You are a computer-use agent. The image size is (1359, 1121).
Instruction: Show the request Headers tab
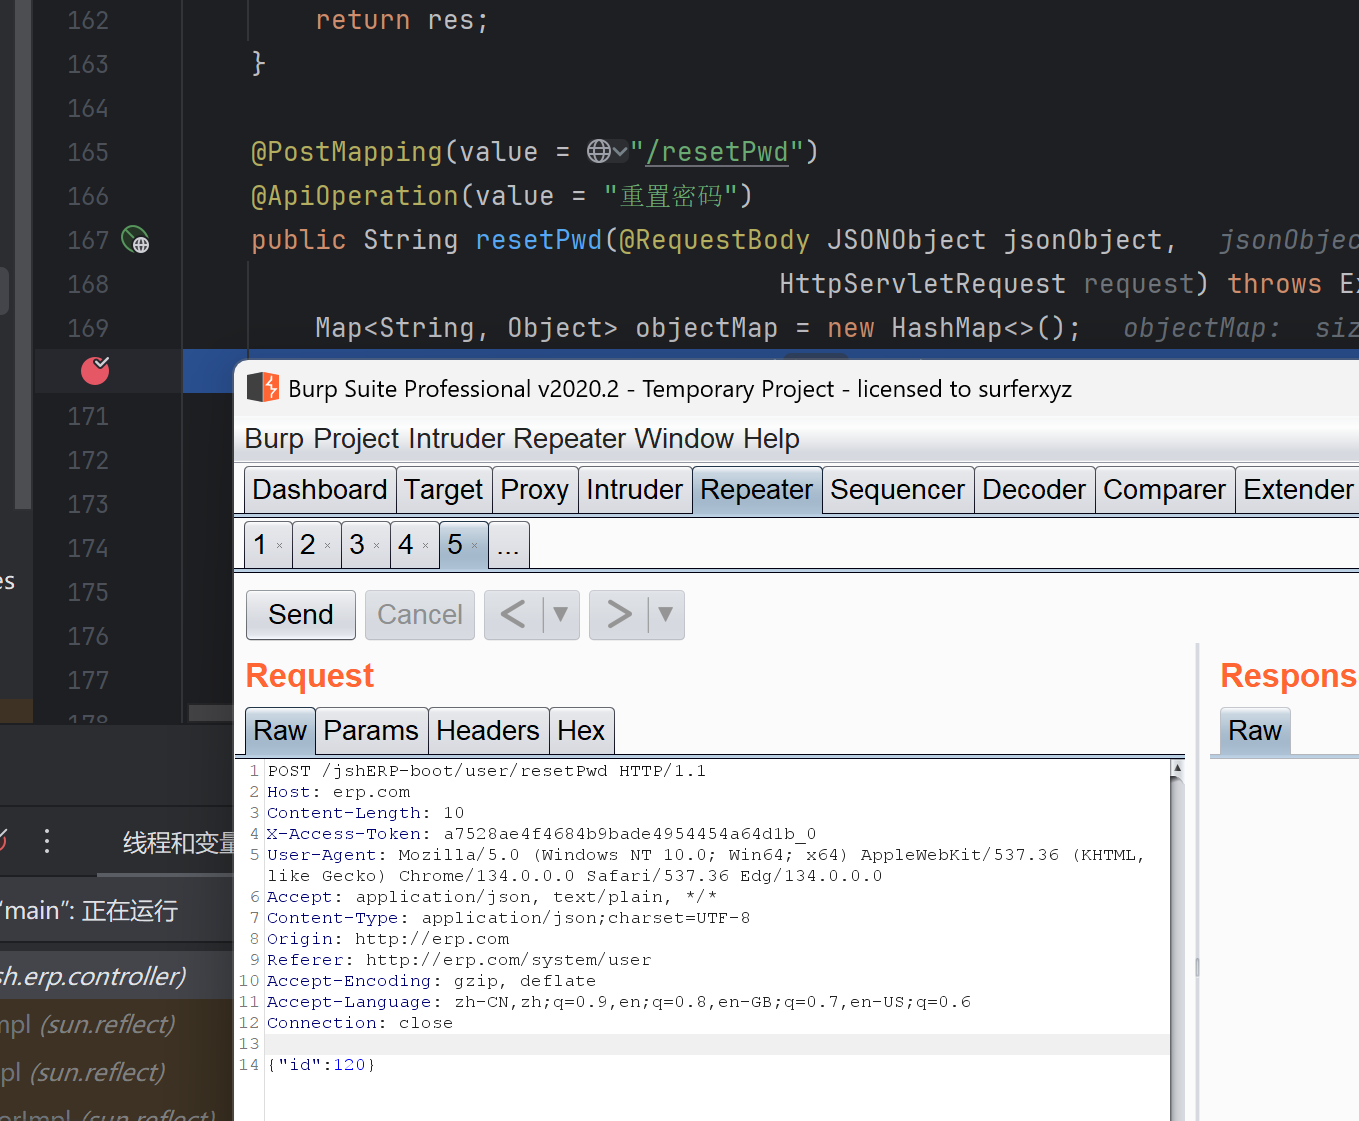(488, 731)
